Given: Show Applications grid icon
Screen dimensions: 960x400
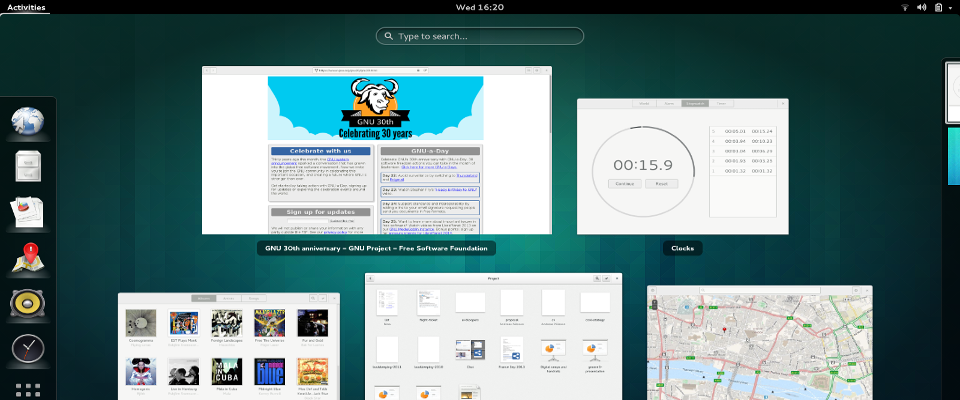Looking at the screenshot, I should pos(28,391).
